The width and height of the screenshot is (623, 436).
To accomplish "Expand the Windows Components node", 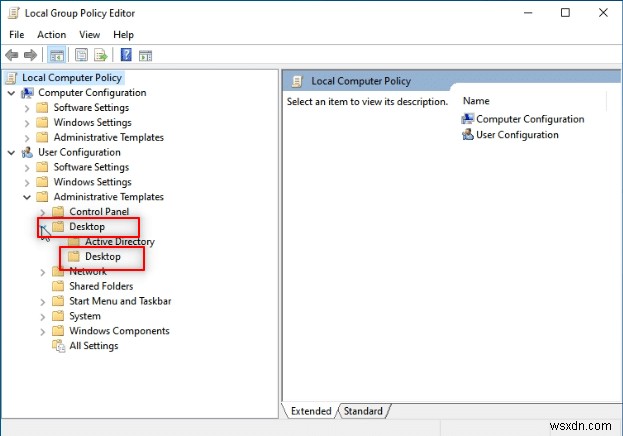I will pos(43,332).
